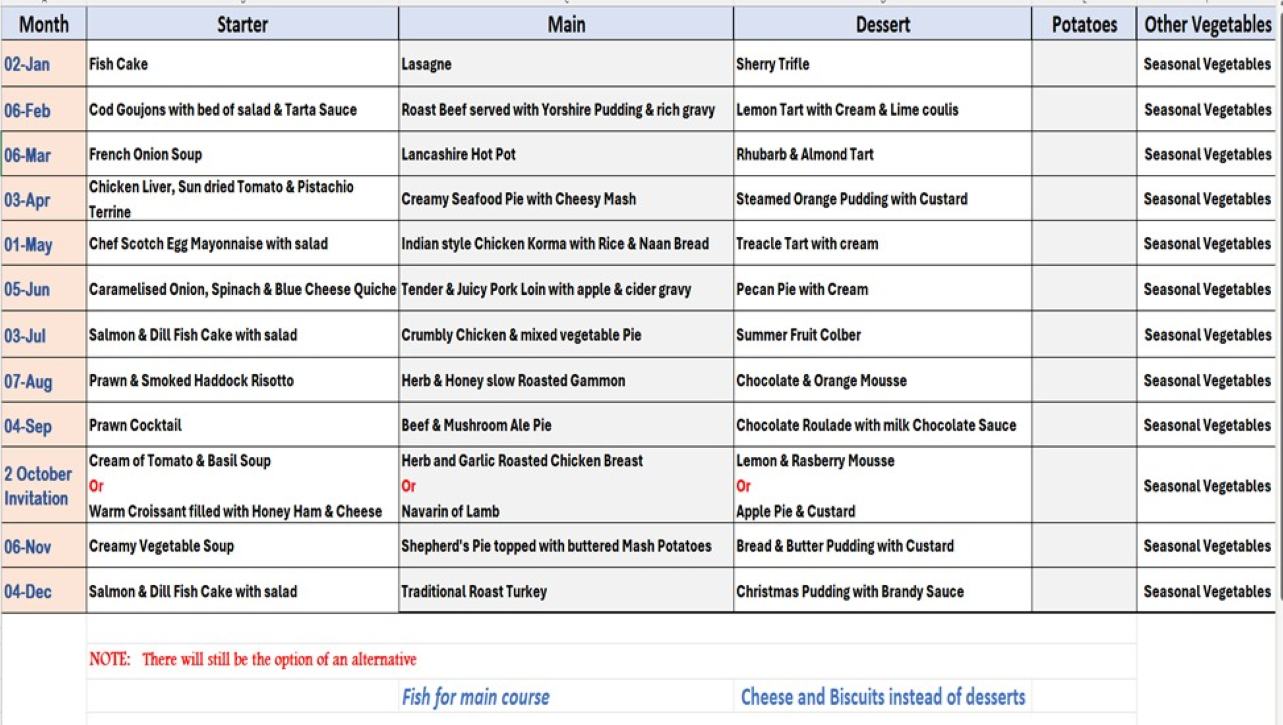
Task: Click the Beef & Mushroom Ale Pie cell
Action: [476, 425]
